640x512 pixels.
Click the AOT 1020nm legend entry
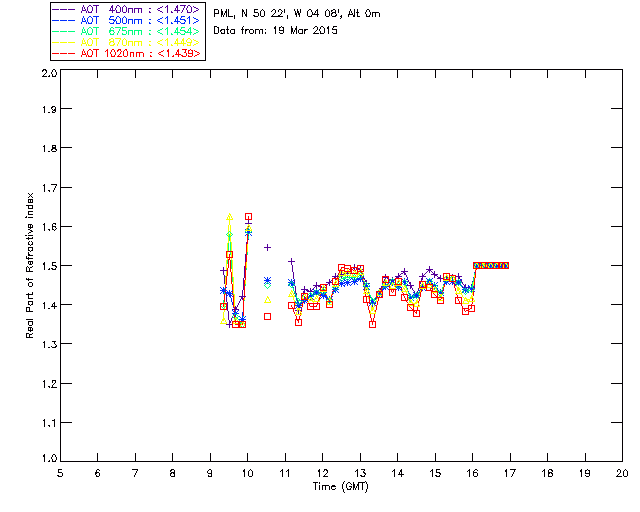(126, 53)
